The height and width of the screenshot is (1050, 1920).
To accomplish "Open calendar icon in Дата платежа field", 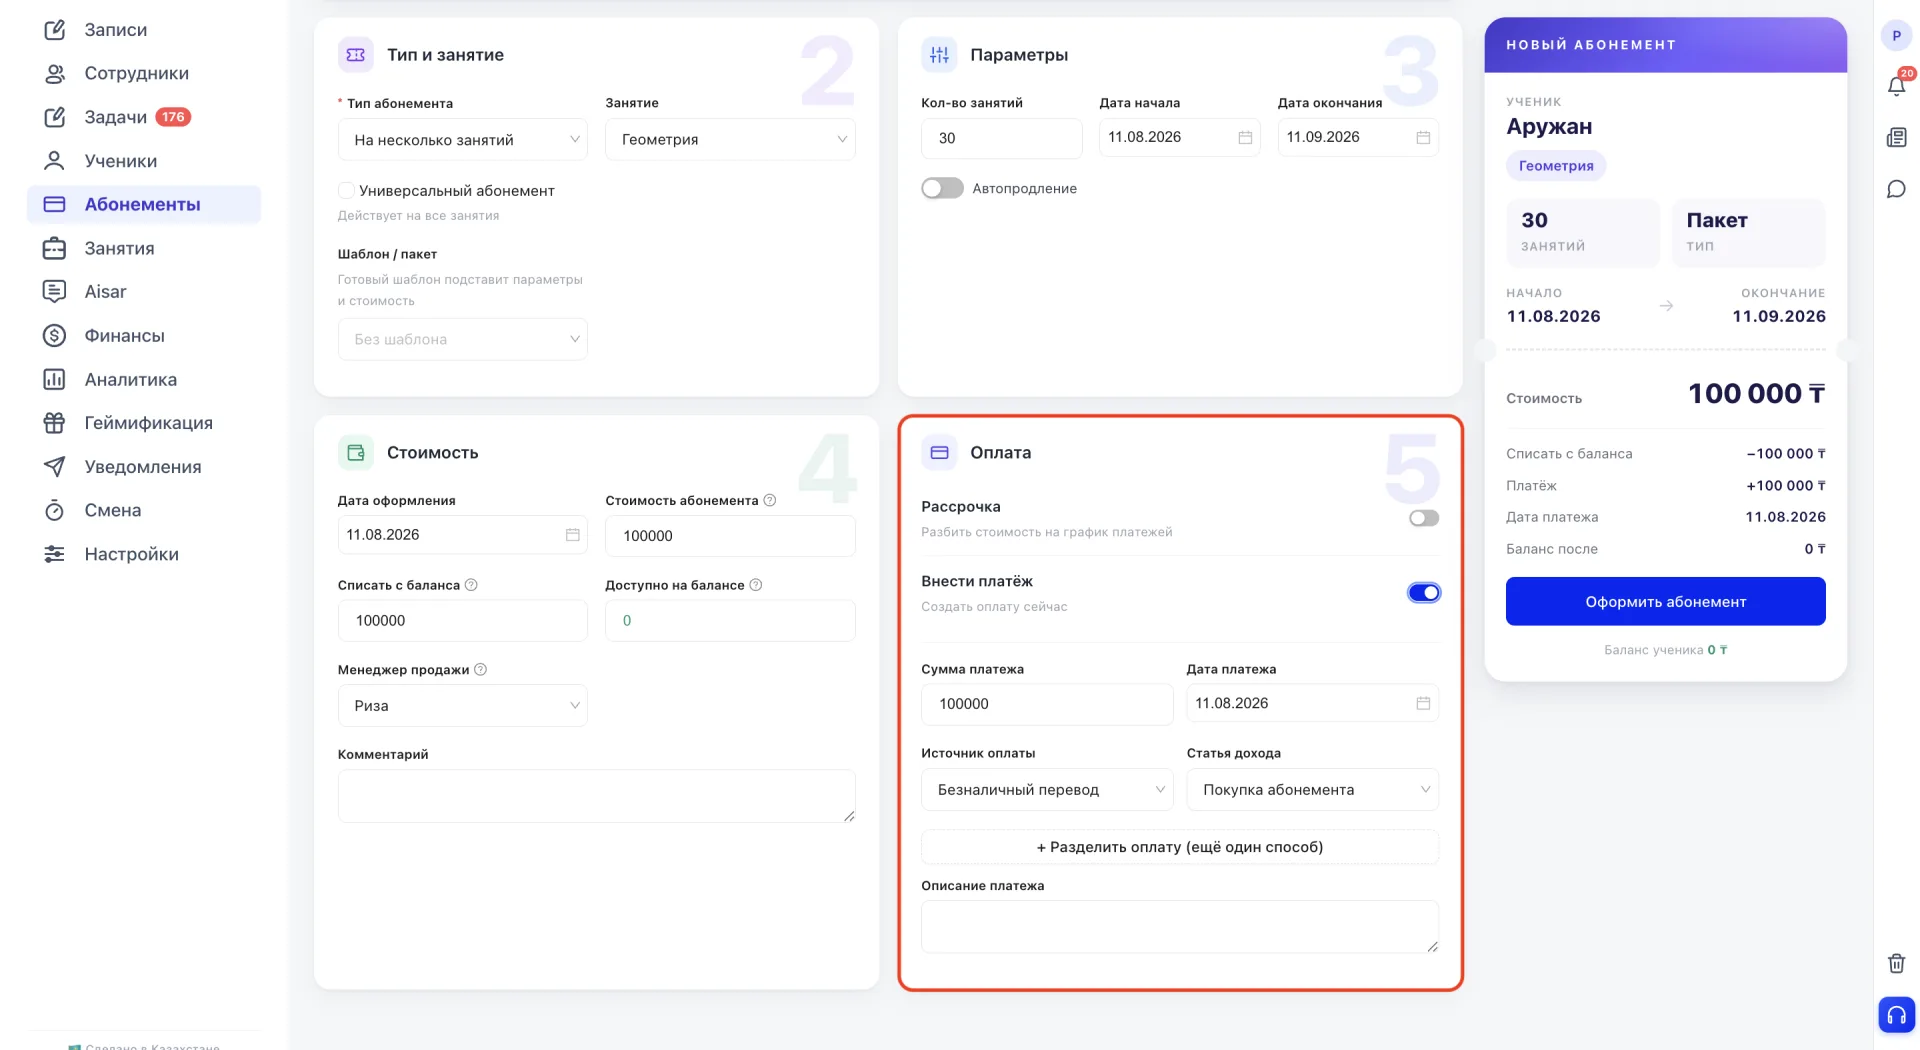I will pos(1423,704).
